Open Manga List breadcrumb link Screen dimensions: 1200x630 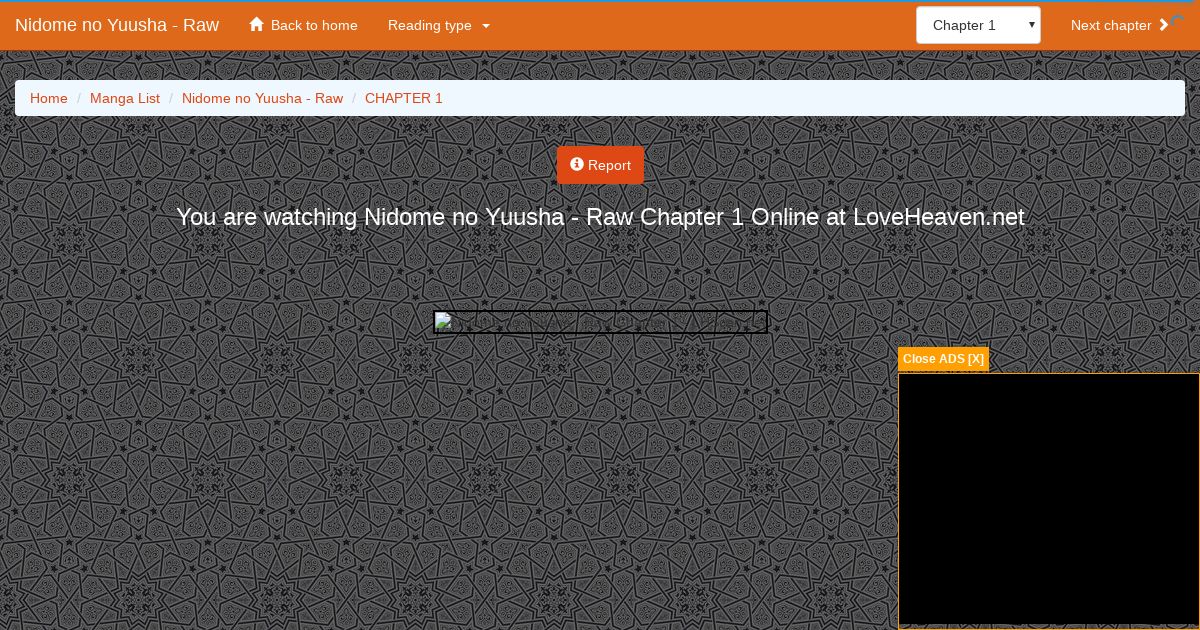[x=125, y=98]
